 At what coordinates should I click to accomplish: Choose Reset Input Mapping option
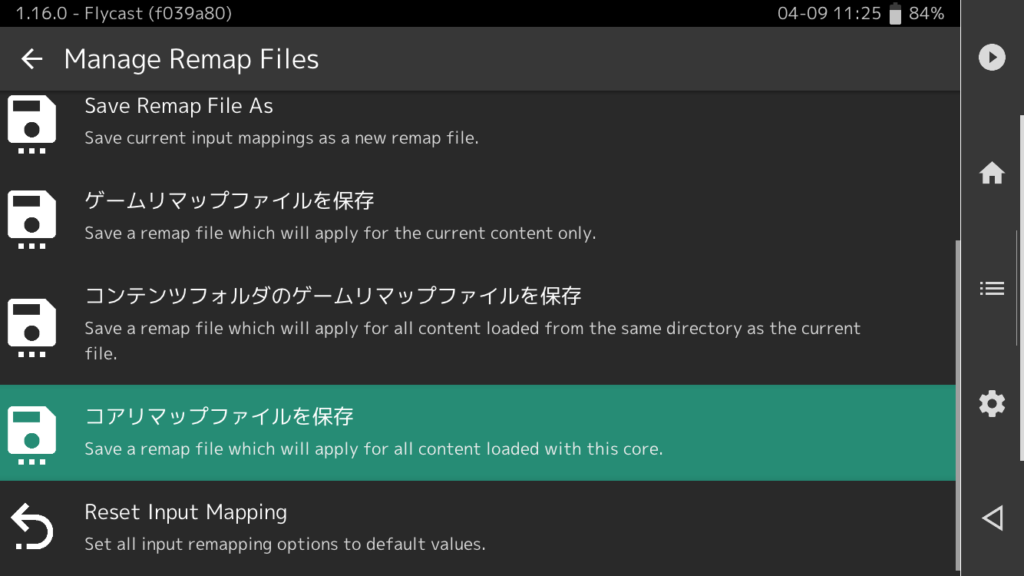477,528
